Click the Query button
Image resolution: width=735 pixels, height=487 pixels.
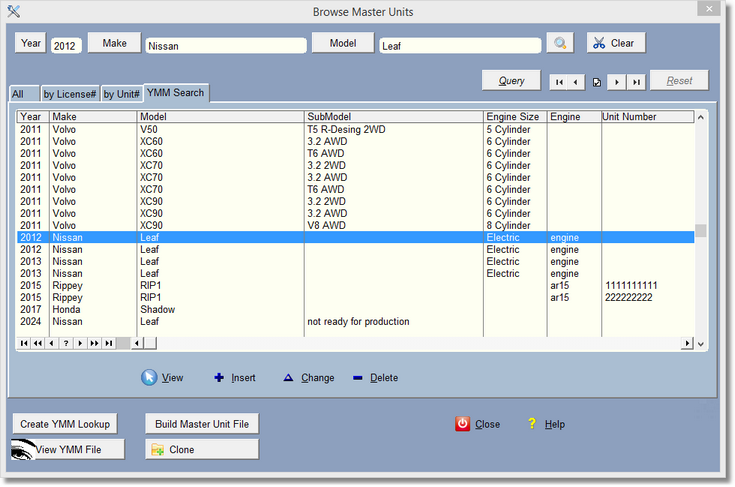pyautogui.click(x=511, y=81)
